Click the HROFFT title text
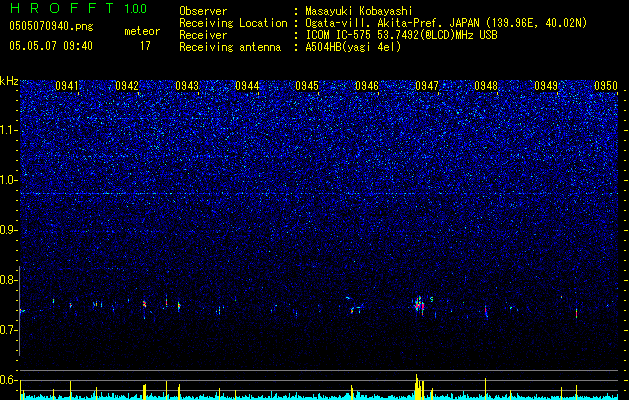The height and width of the screenshot is (400, 629). coord(62,8)
